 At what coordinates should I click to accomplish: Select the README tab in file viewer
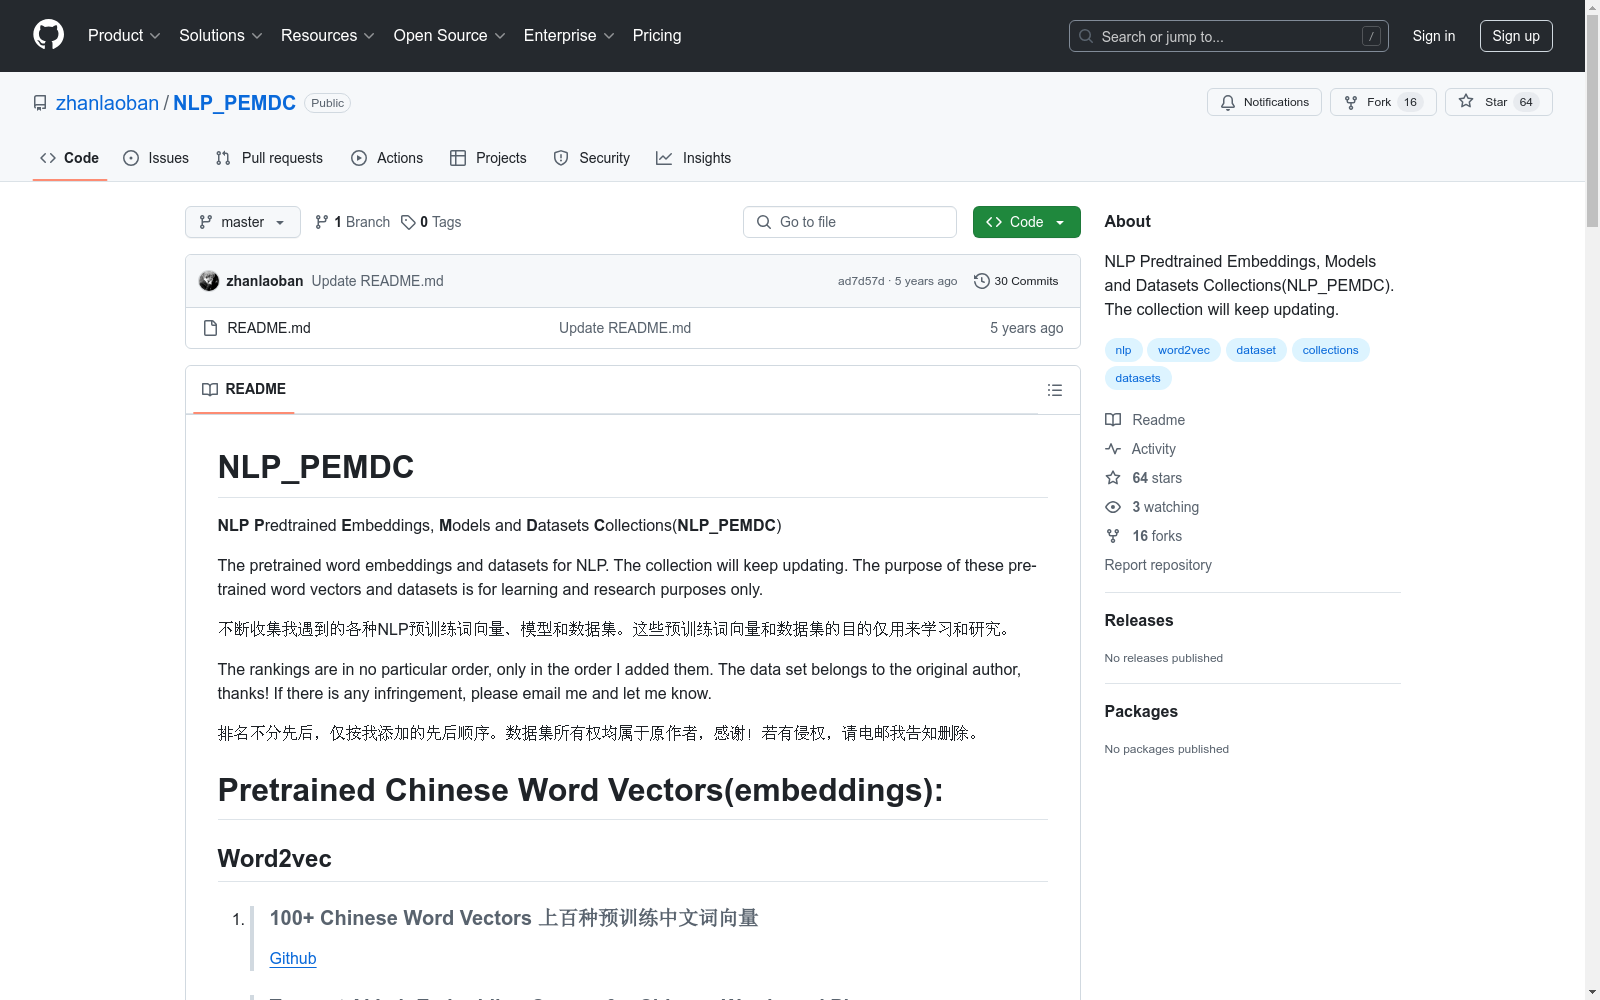244,389
